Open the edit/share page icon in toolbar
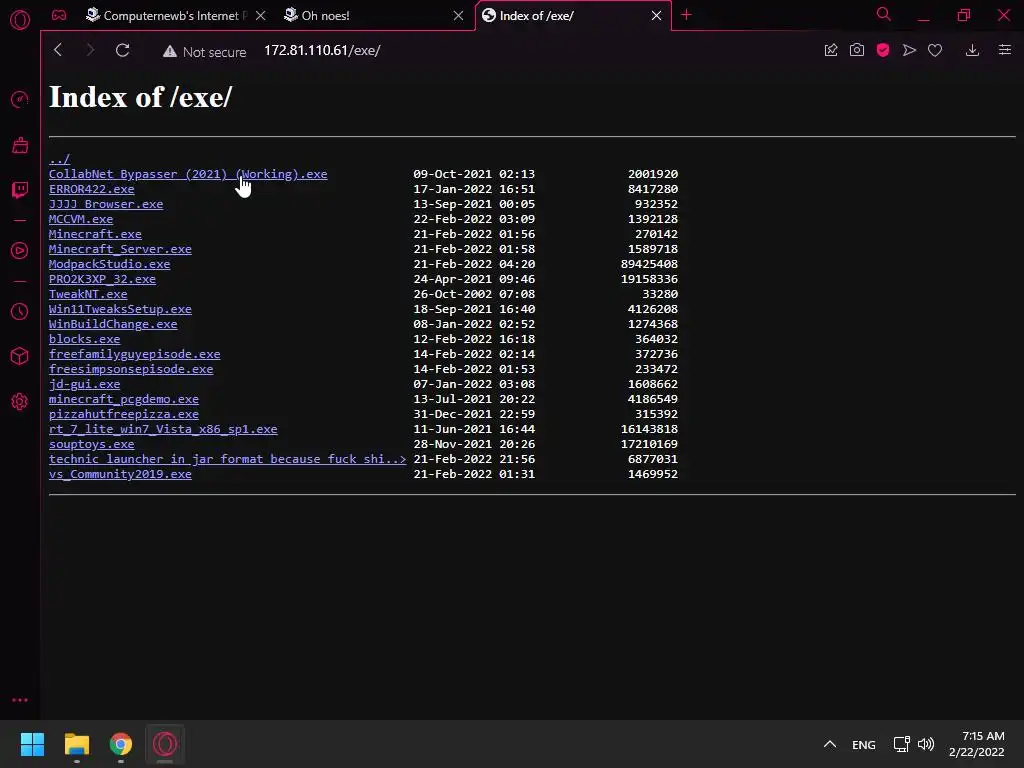The height and width of the screenshot is (768, 1024). coord(831,50)
